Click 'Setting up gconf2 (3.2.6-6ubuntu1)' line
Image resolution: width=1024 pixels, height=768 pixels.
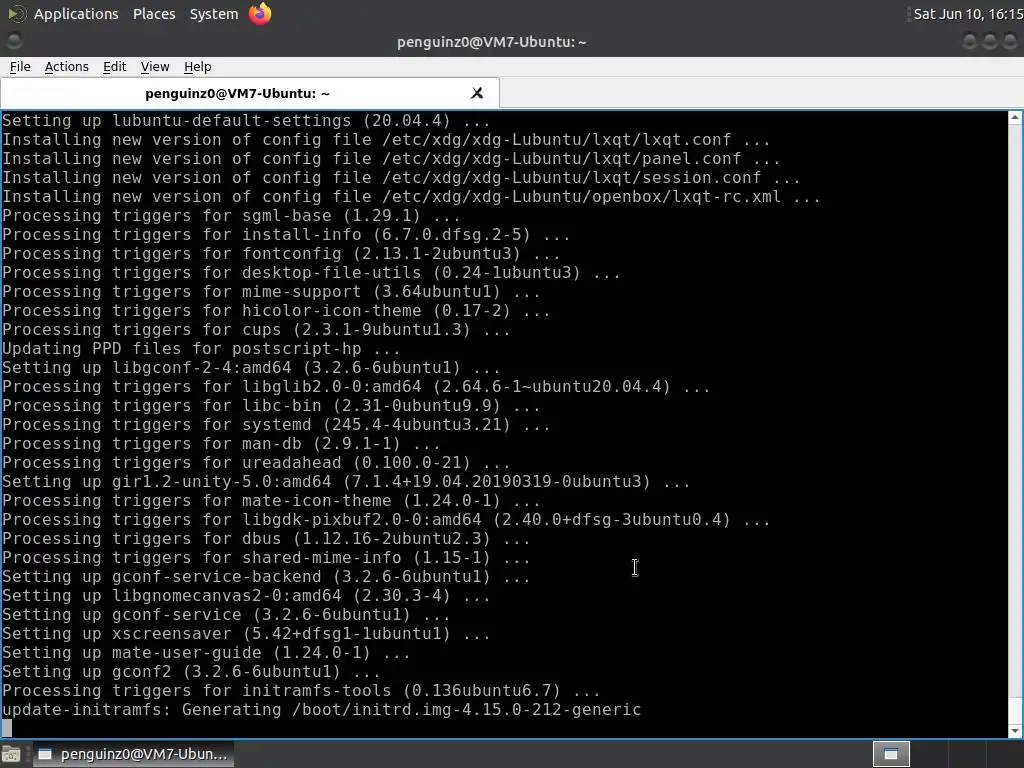click(191, 671)
